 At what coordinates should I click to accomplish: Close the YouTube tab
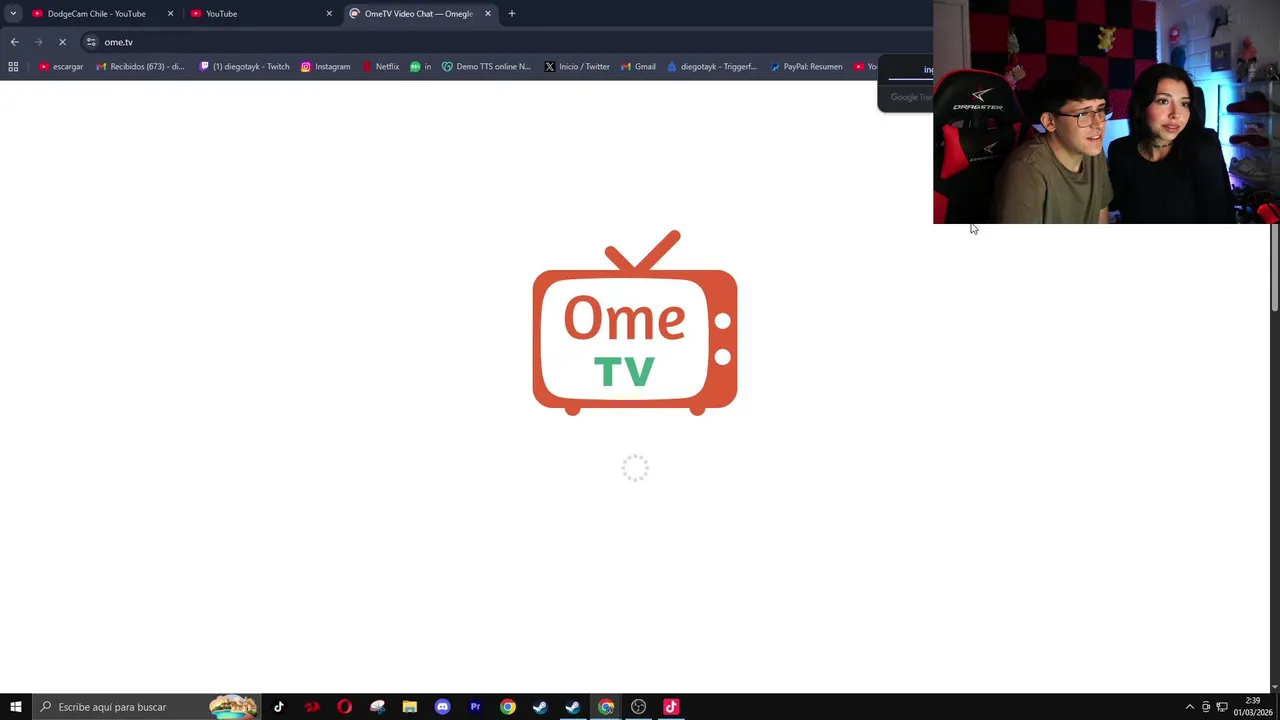pyautogui.click(x=329, y=14)
